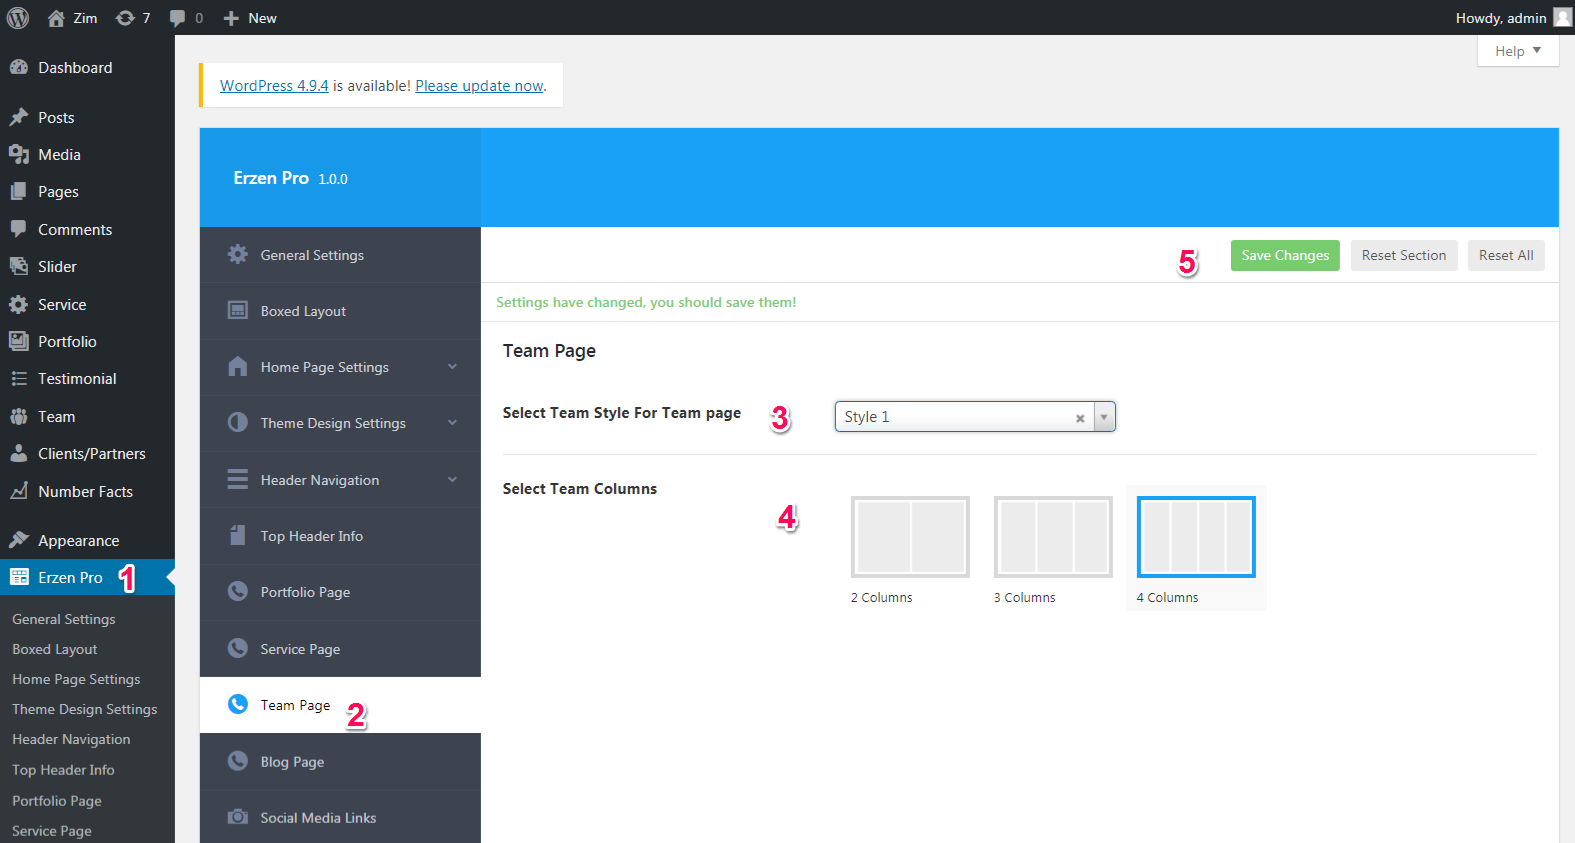
Task: Follow the WordPress 4.9.4 link
Action: pyautogui.click(x=274, y=86)
